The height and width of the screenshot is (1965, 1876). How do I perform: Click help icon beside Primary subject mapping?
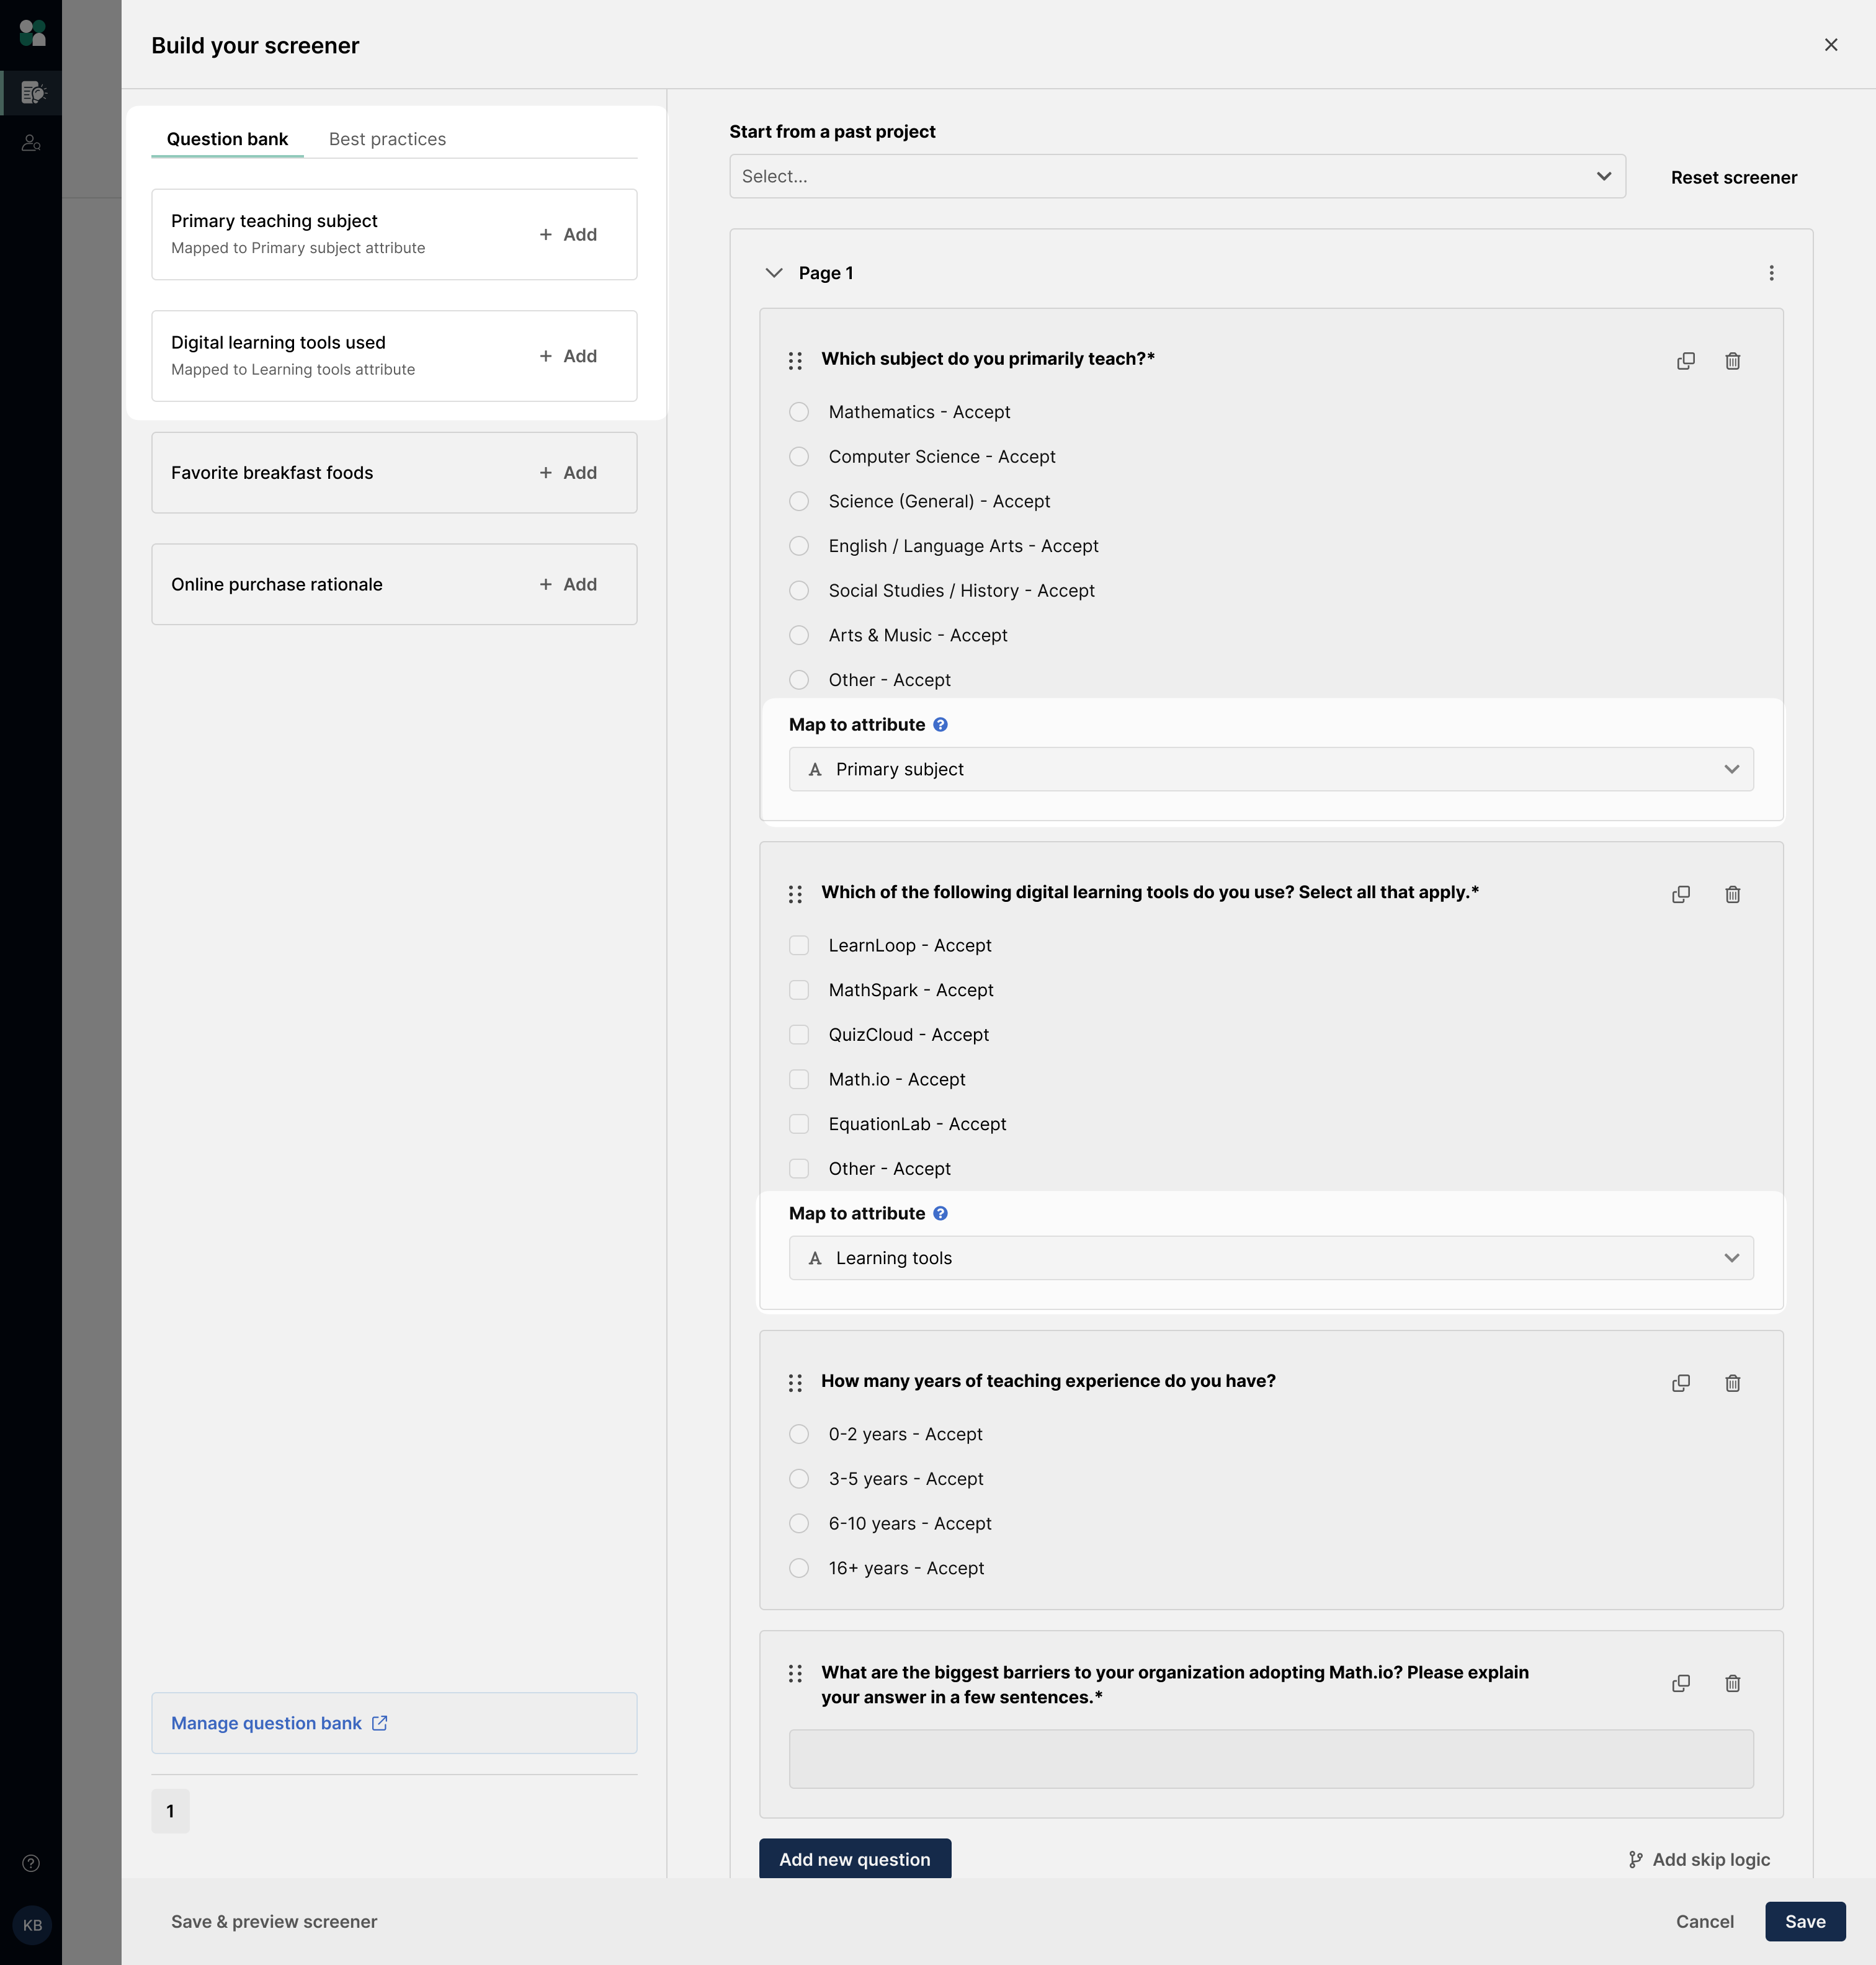[x=940, y=724]
